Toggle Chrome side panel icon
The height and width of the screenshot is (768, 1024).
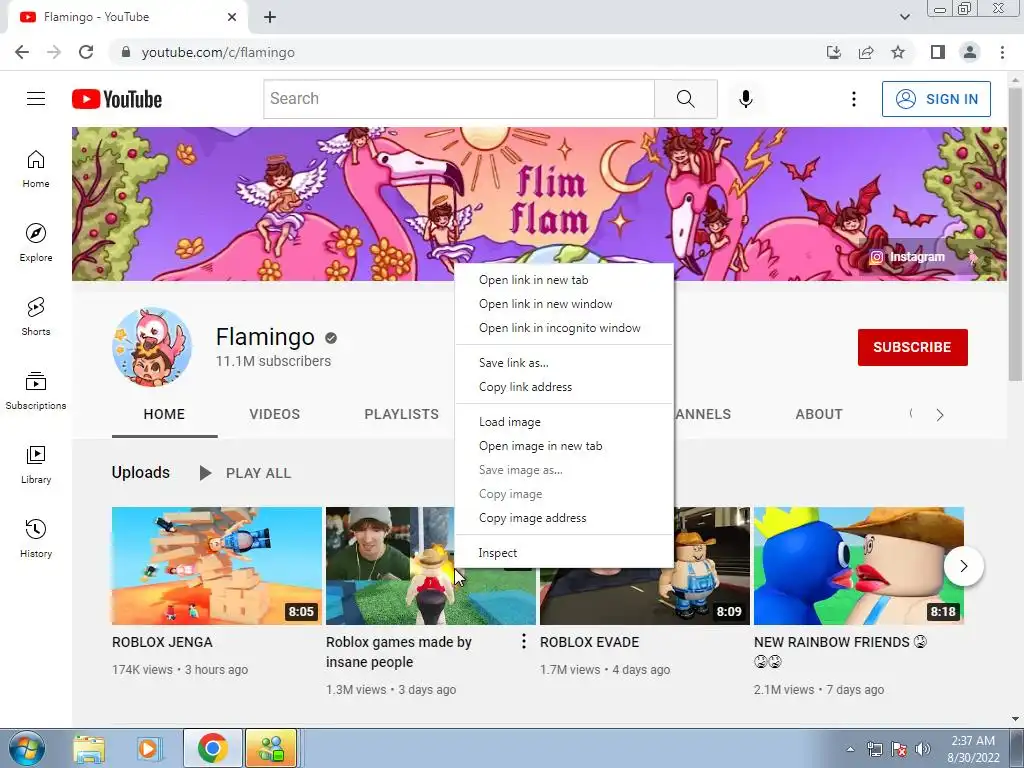pyautogui.click(x=938, y=52)
